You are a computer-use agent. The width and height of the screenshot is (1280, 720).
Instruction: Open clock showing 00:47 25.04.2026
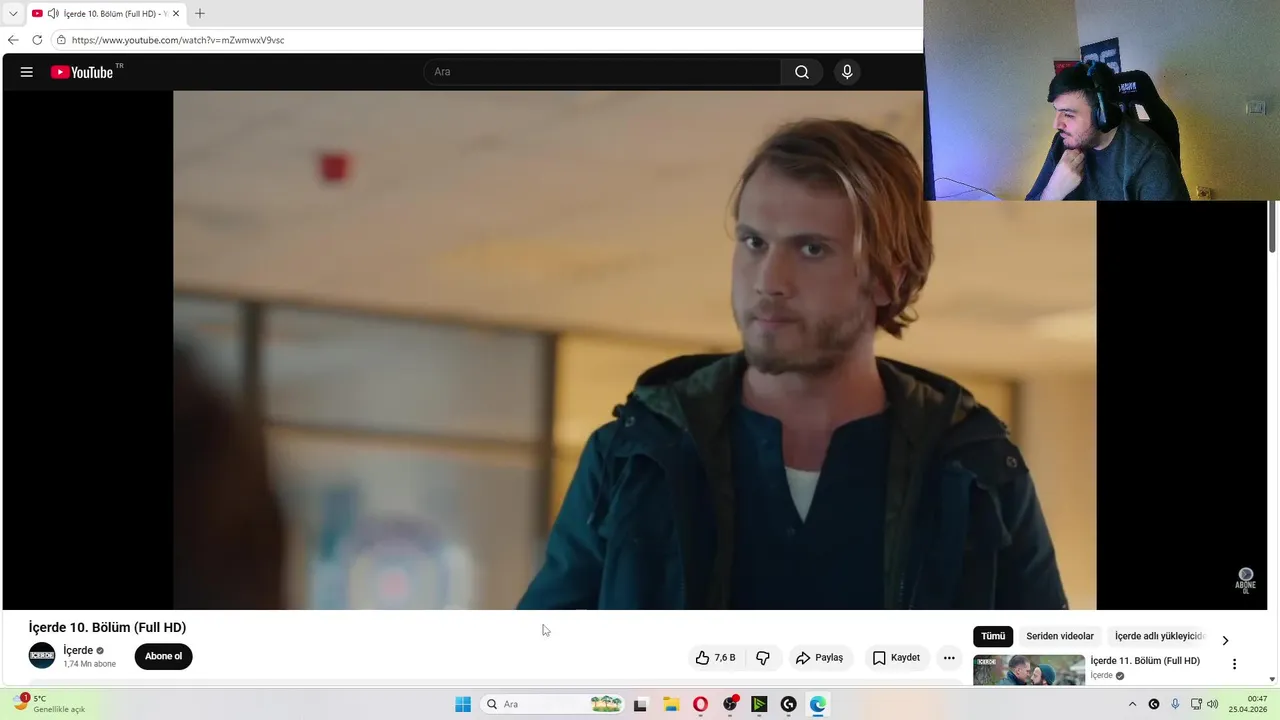point(1250,704)
